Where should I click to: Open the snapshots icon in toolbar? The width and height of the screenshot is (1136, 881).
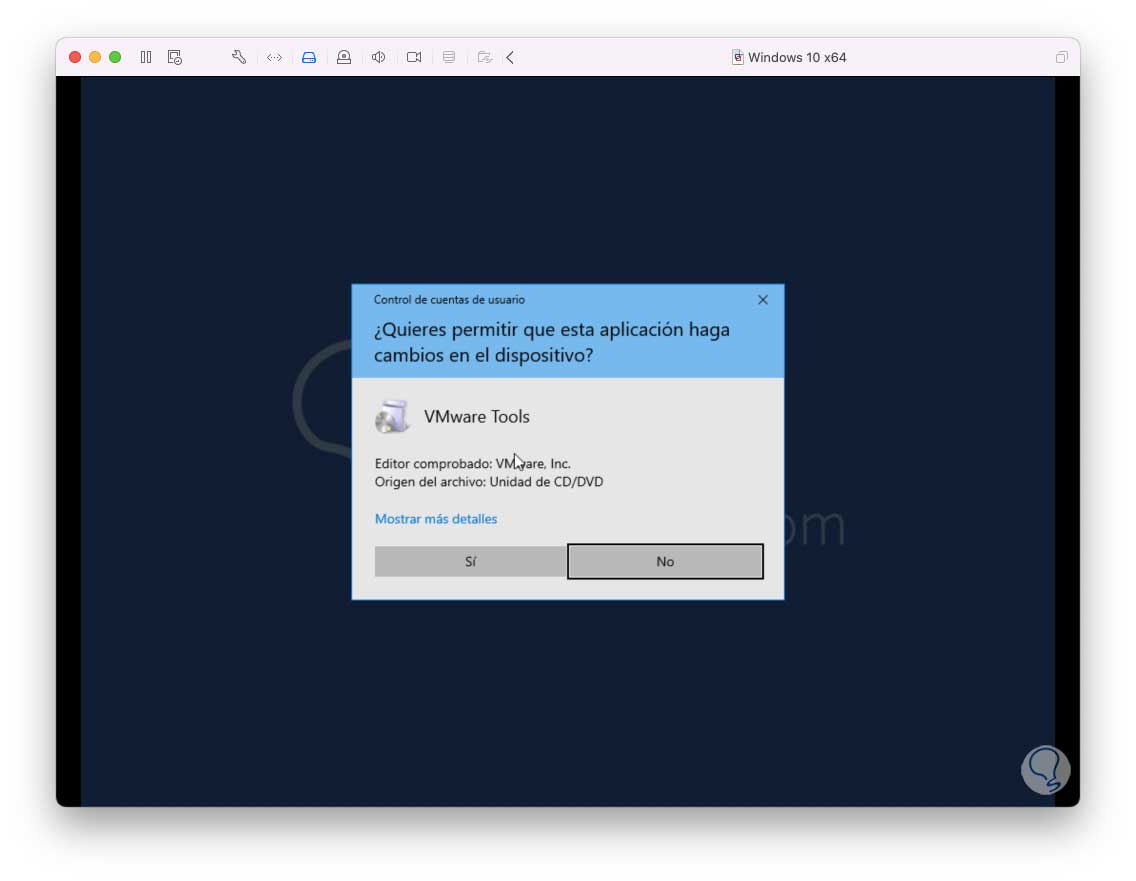pos(175,57)
